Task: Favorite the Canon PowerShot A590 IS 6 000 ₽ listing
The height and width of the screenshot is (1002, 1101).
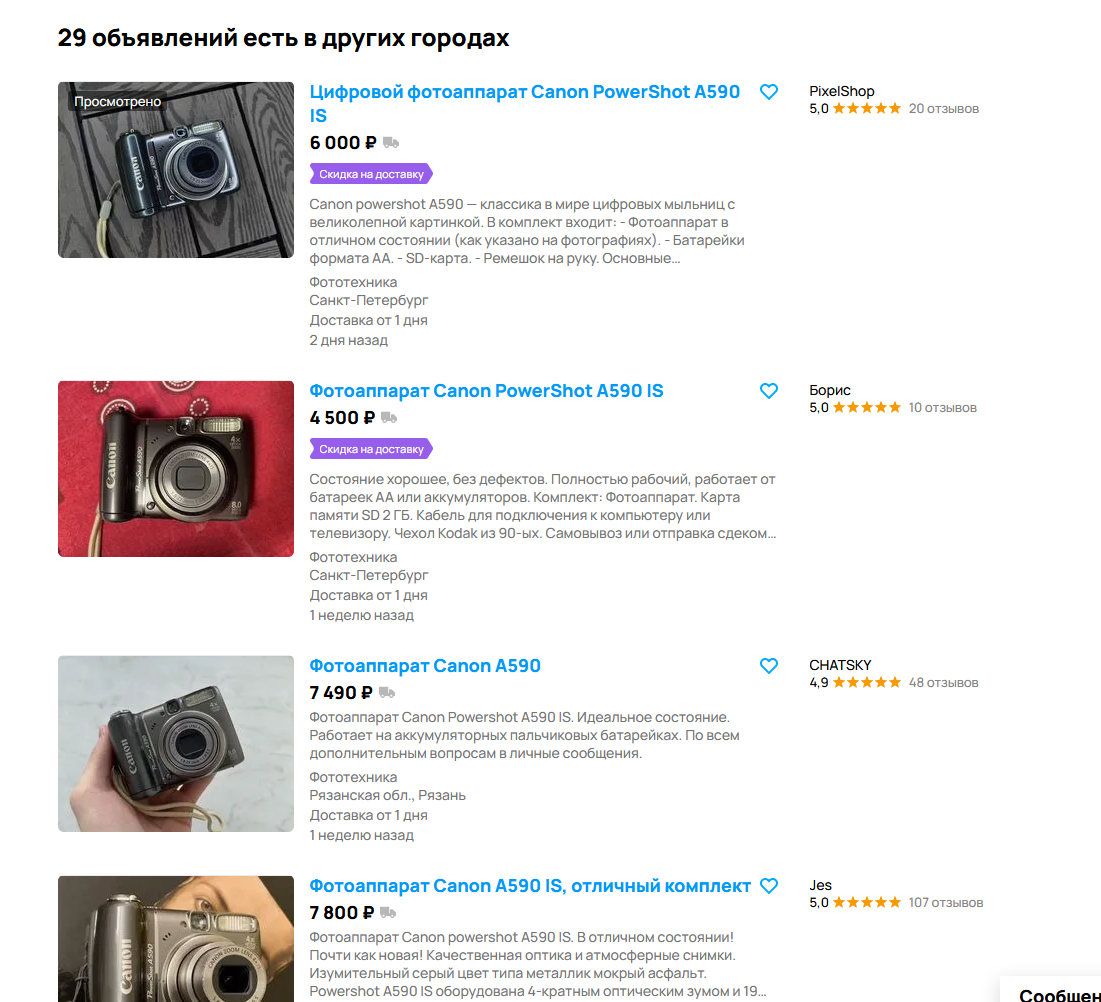Action: coord(769,92)
